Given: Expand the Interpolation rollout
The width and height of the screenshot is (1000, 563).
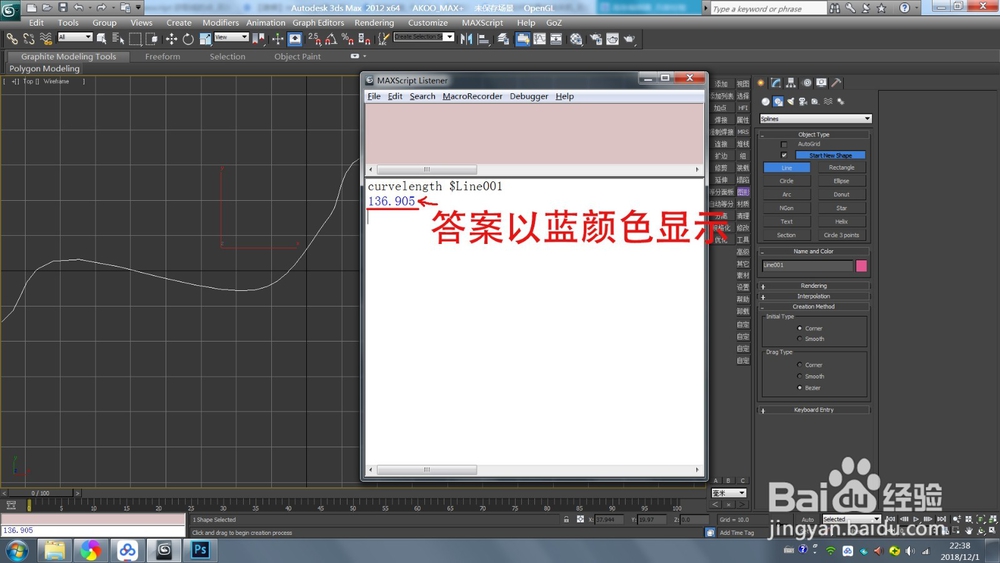Looking at the screenshot, I should point(814,296).
